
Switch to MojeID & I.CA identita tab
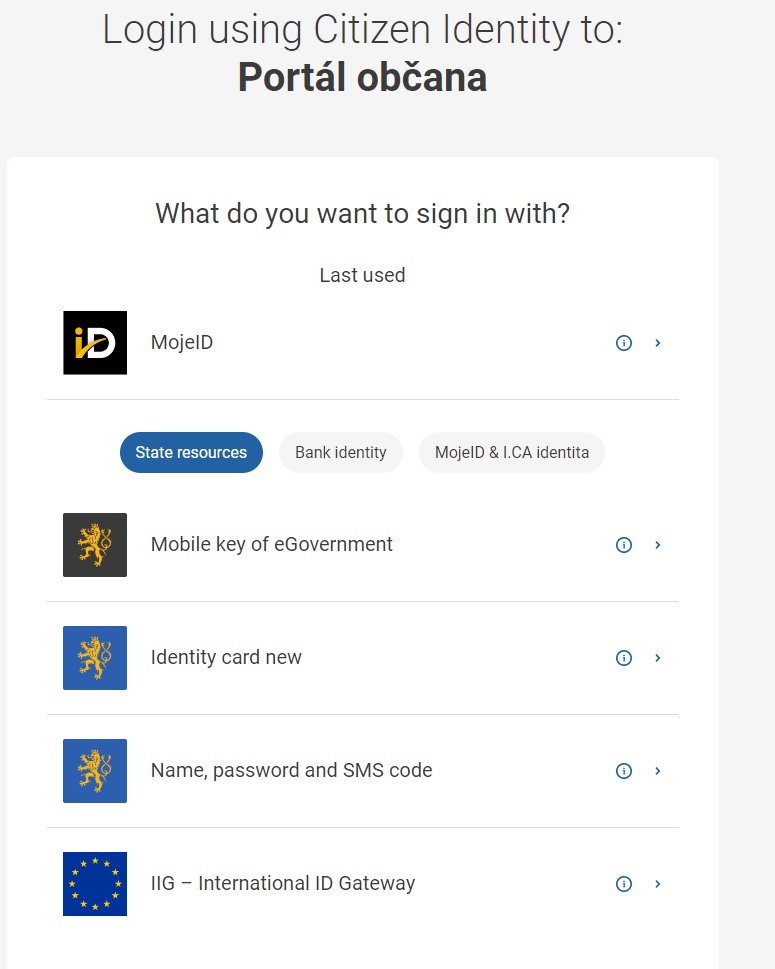(x=512, y=453)
